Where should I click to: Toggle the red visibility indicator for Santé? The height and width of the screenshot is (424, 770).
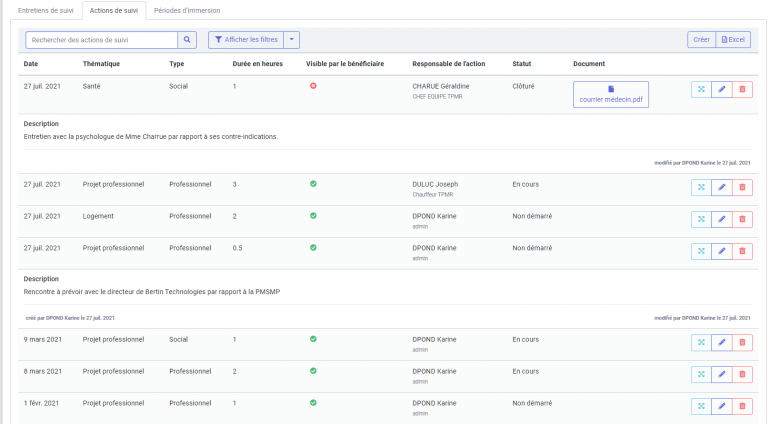[x=313, y=86]
